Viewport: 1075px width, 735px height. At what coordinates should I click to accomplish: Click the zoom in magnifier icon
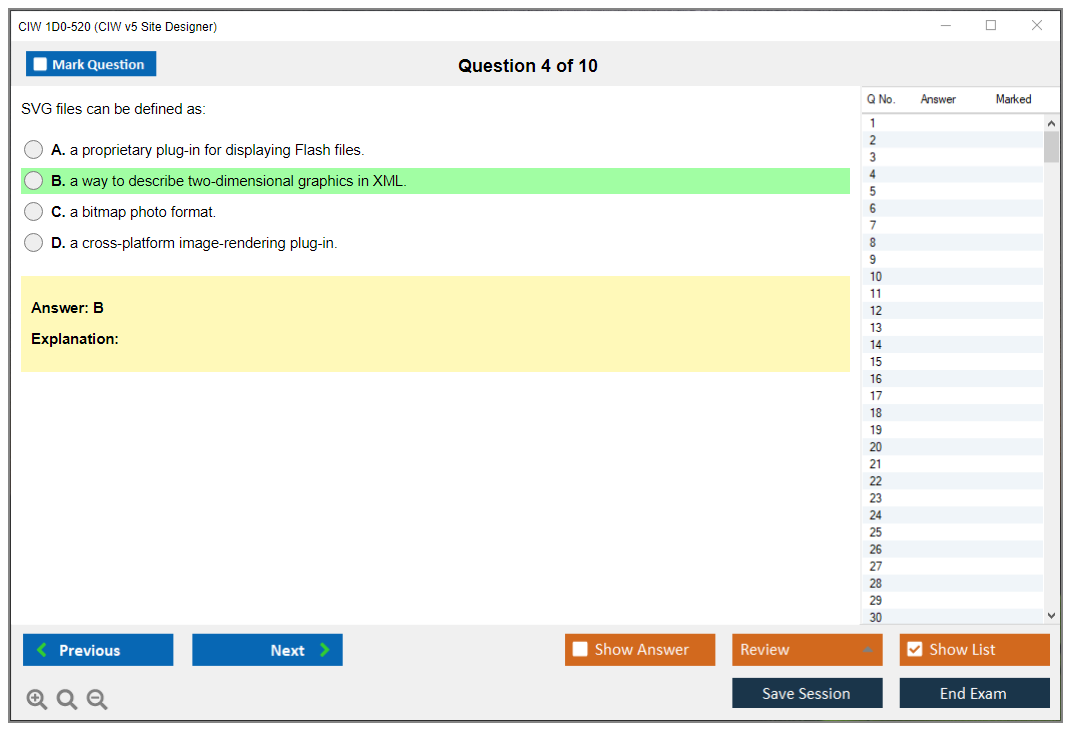37,700
